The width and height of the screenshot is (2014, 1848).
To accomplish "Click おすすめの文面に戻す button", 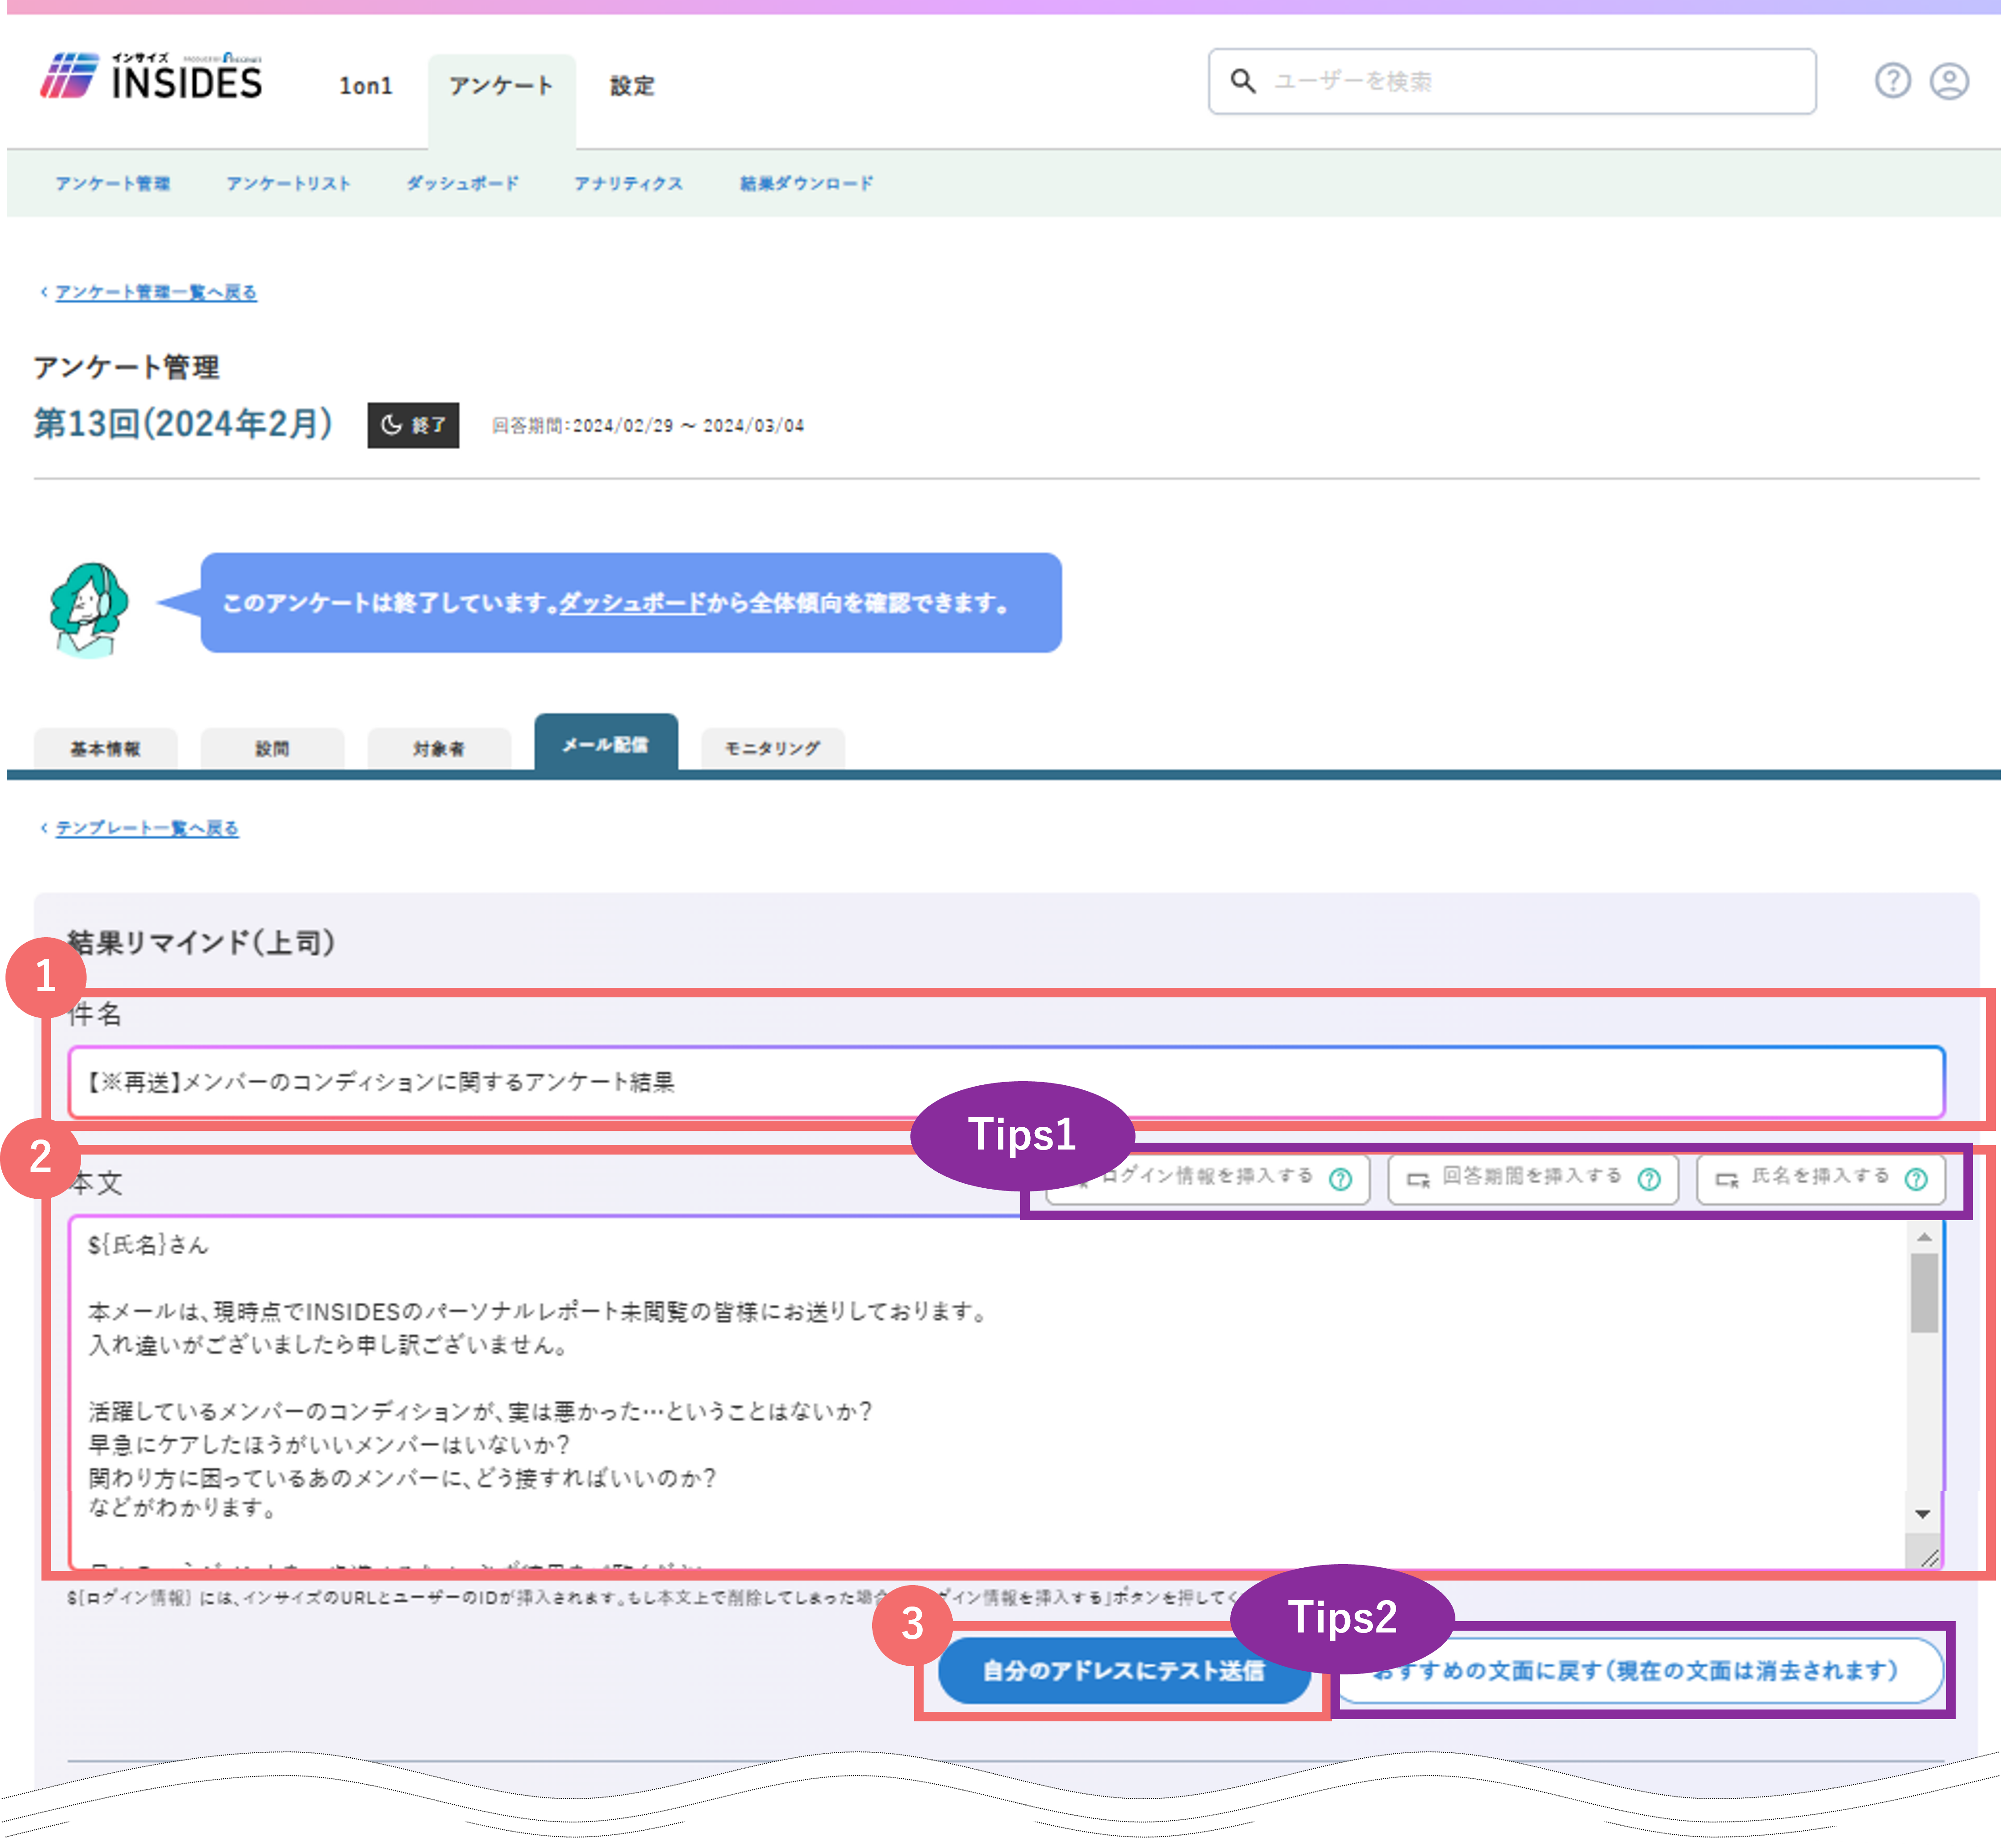I will coord(1639,1671).
